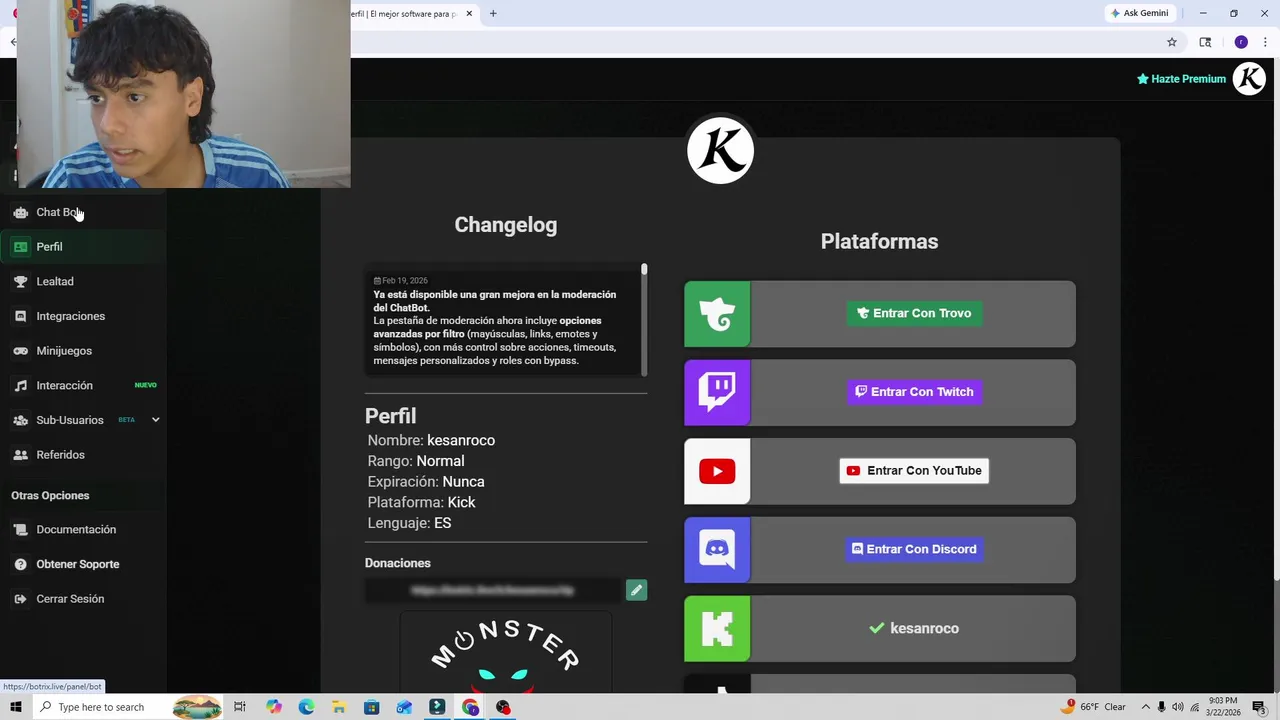Image resolution: width=1280 pixels, height=720 pixels.
Task: Click the Lealtad trophy icon
Action: click(x=20, y=282)
